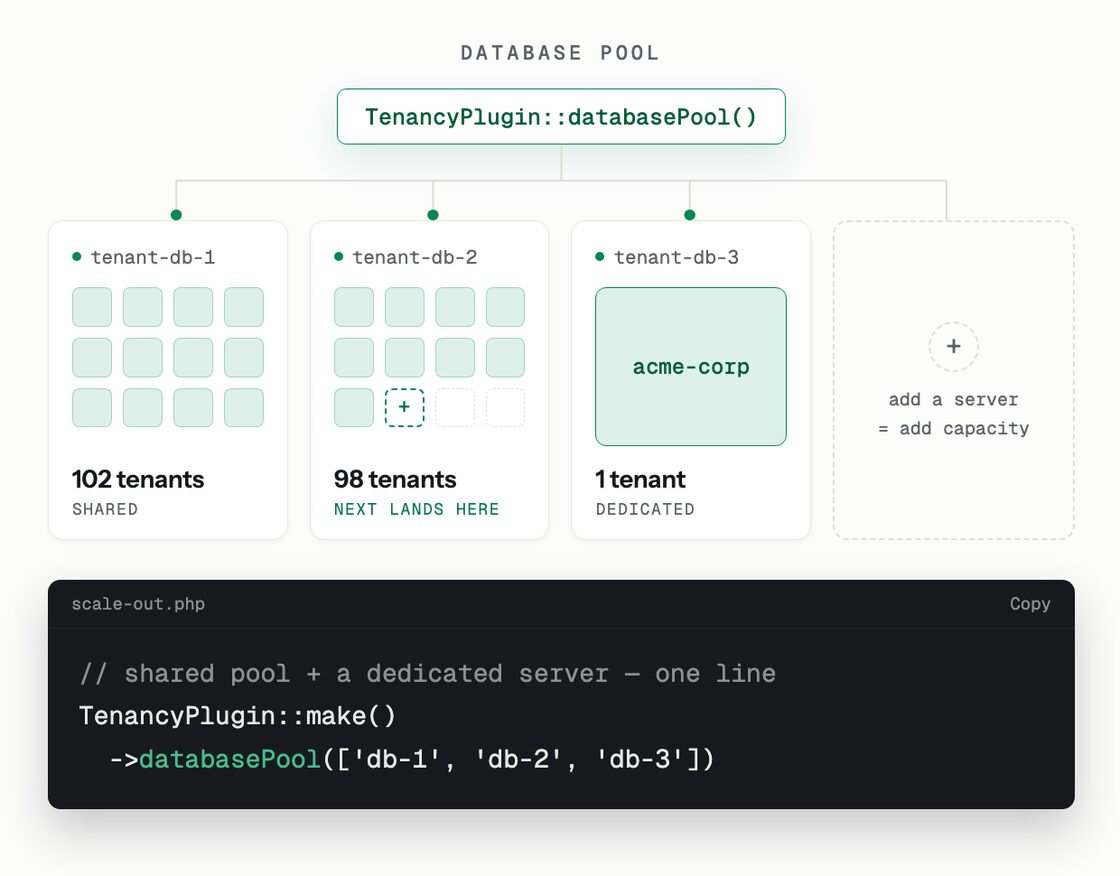Click the 'add a server' text
The height and width of the screenshot is (876, 1120).
pos(953,399)
